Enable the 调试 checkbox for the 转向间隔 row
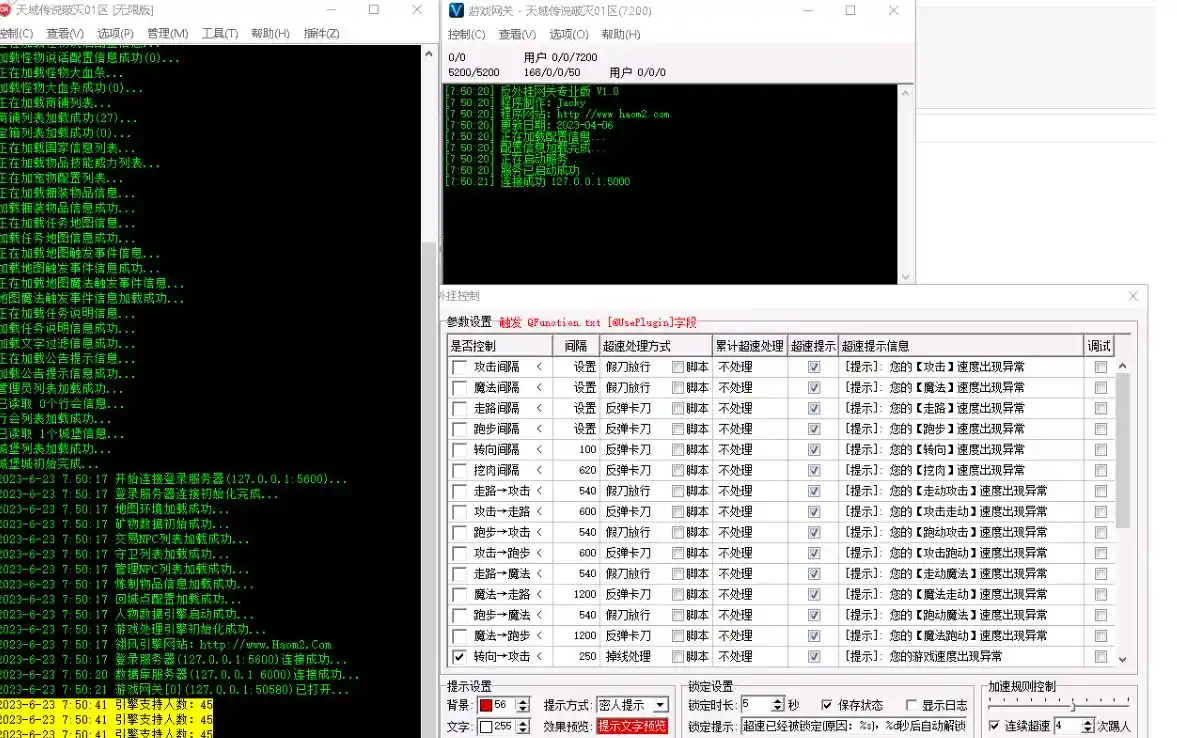Screen dimensions: 1177x738 pyautogui.click(x=1100, y=450)
